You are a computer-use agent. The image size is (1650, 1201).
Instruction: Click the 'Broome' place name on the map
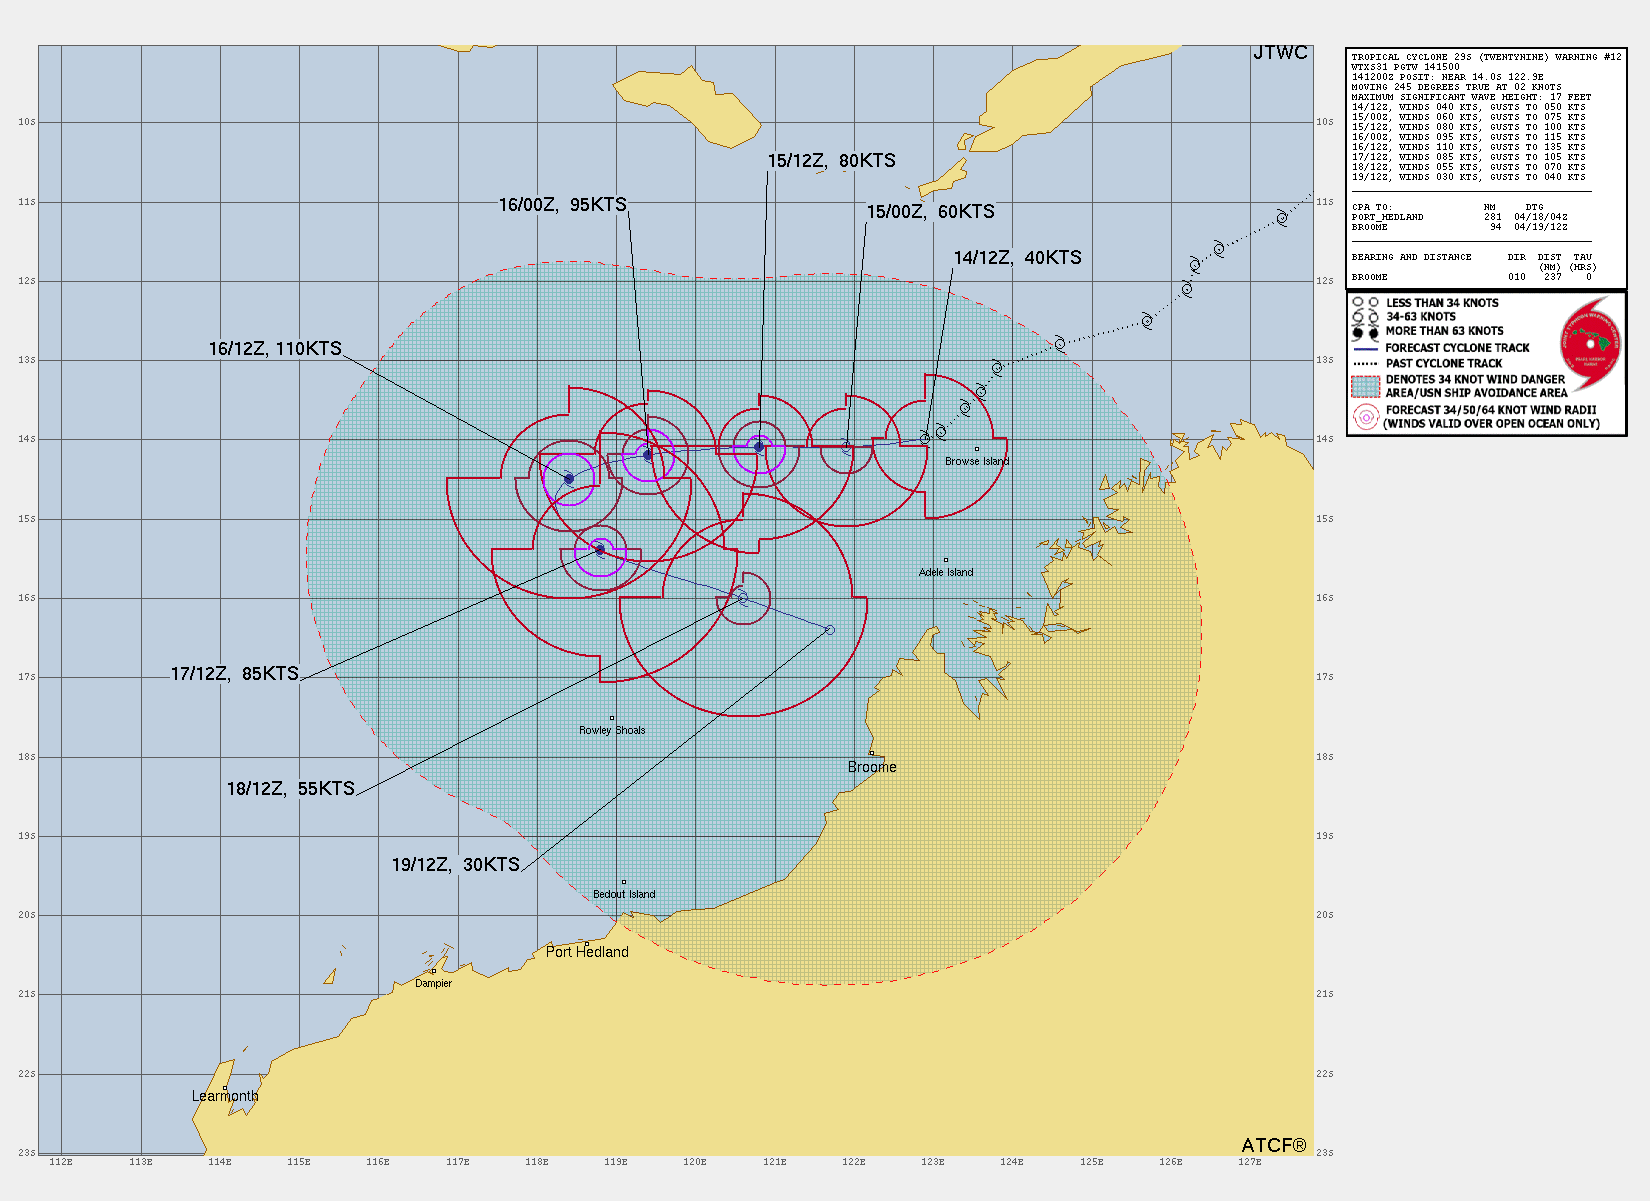(x=872, y=767)
